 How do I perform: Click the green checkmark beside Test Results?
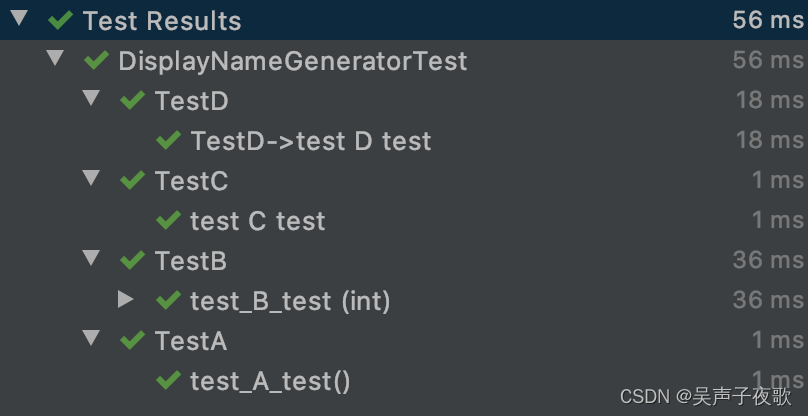point(60,20)
